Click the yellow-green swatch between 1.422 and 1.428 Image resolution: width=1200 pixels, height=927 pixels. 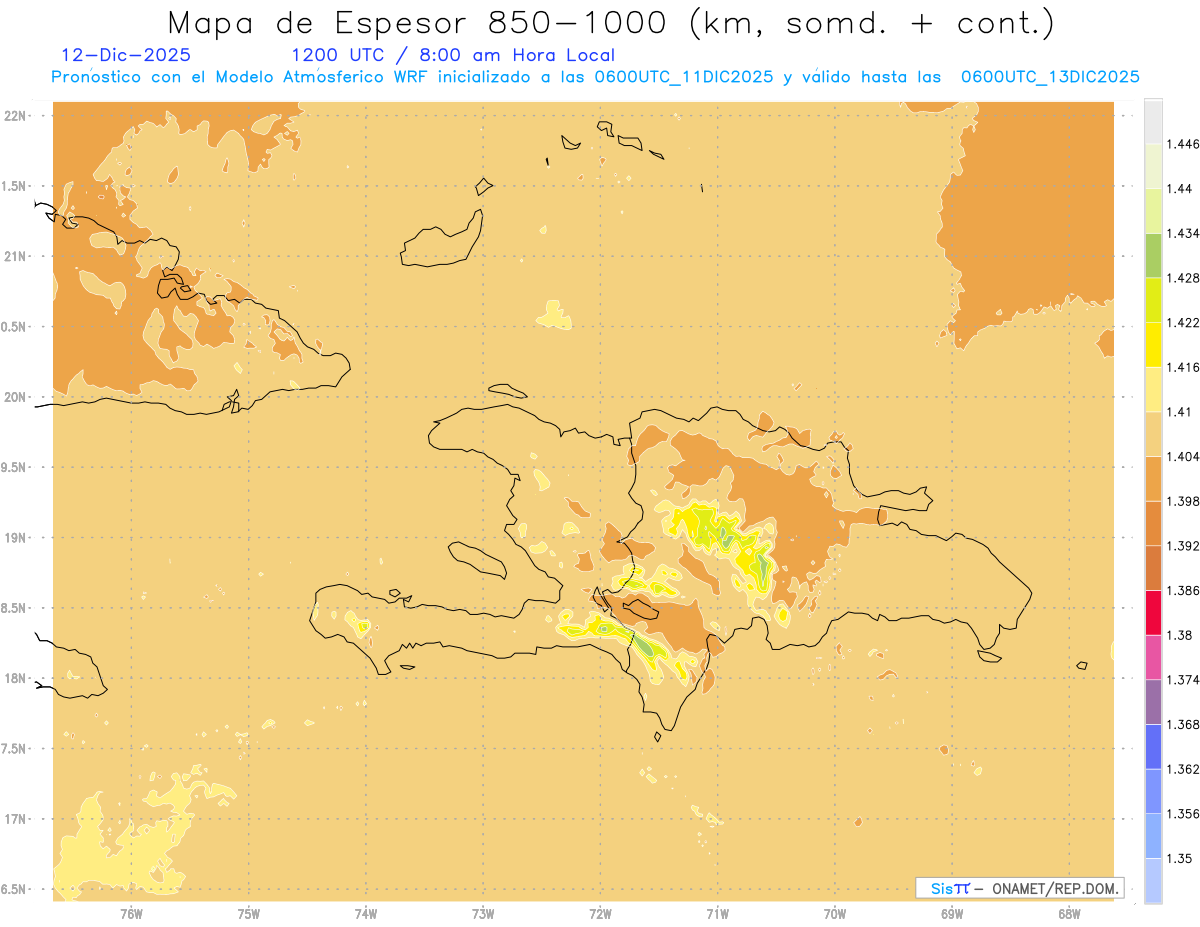coord(1153,300)
